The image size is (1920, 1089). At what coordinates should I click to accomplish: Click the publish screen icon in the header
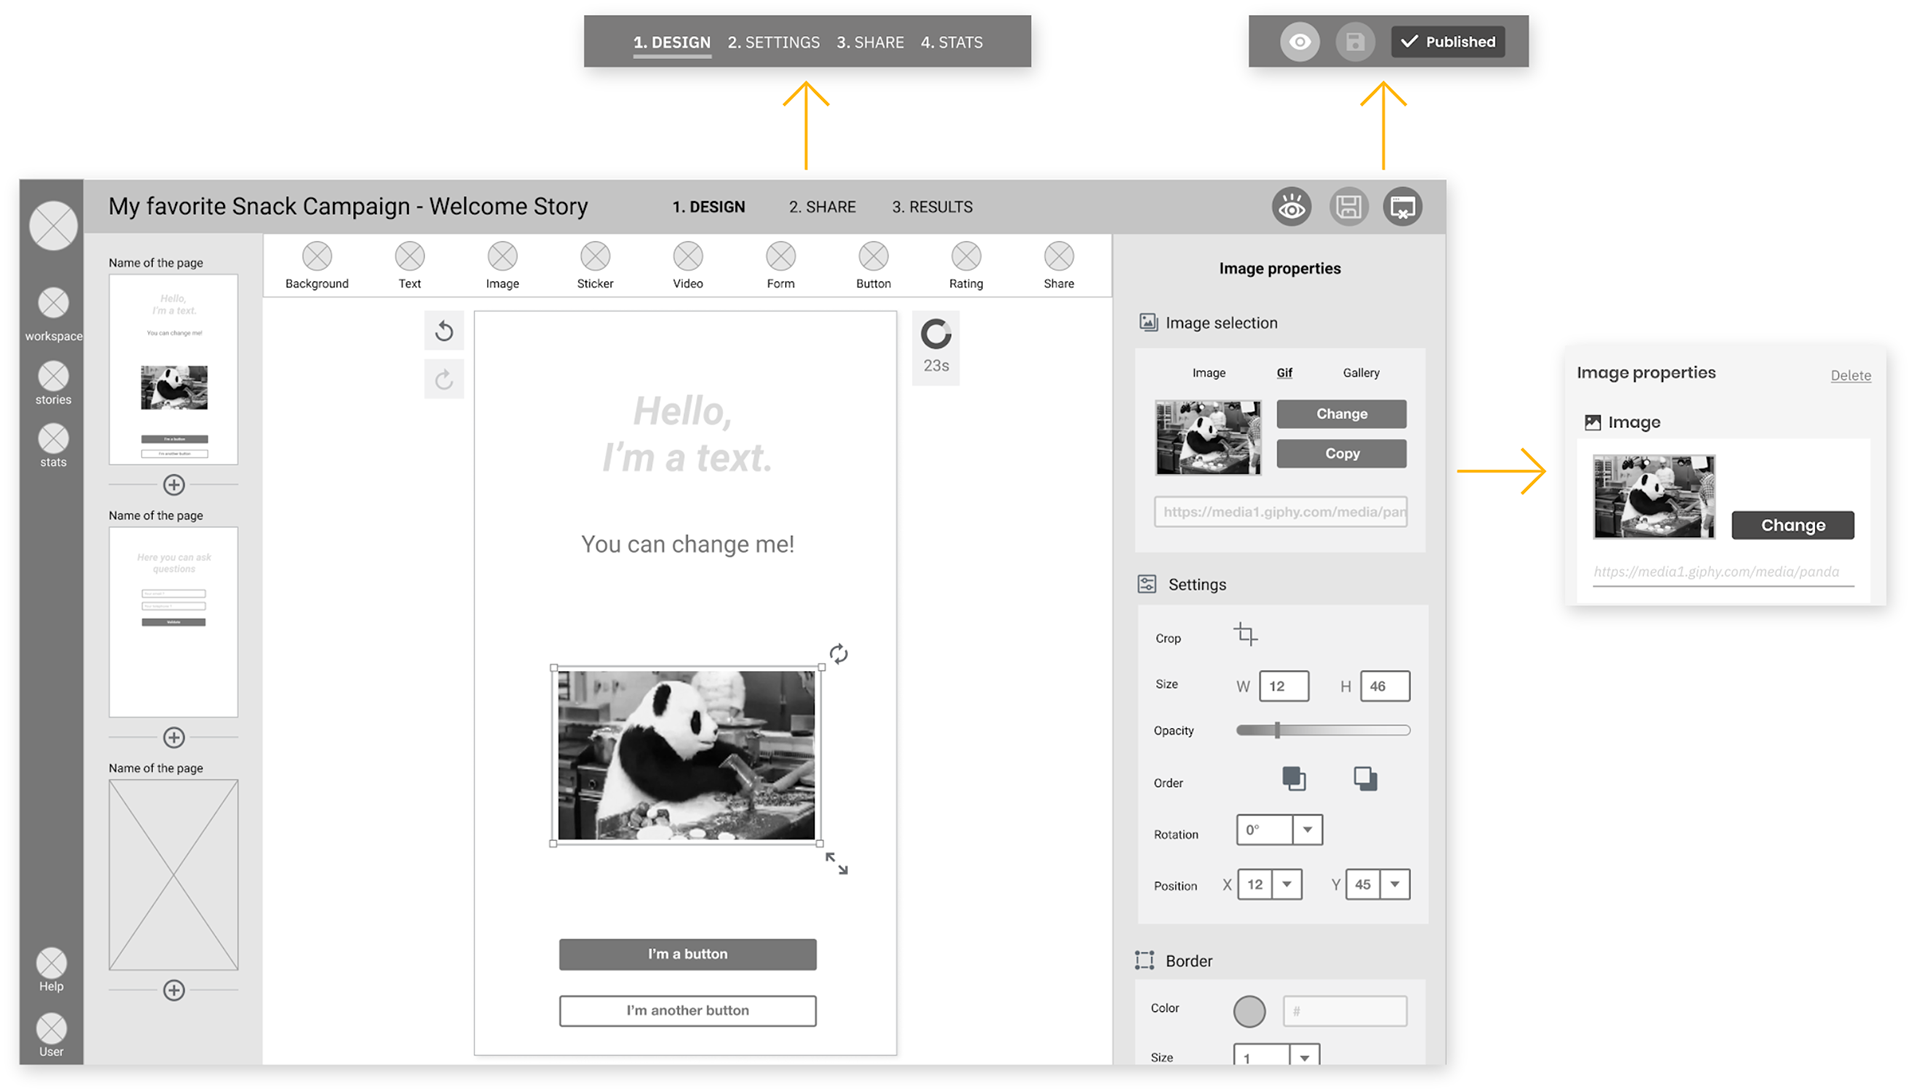(1403, 207)
